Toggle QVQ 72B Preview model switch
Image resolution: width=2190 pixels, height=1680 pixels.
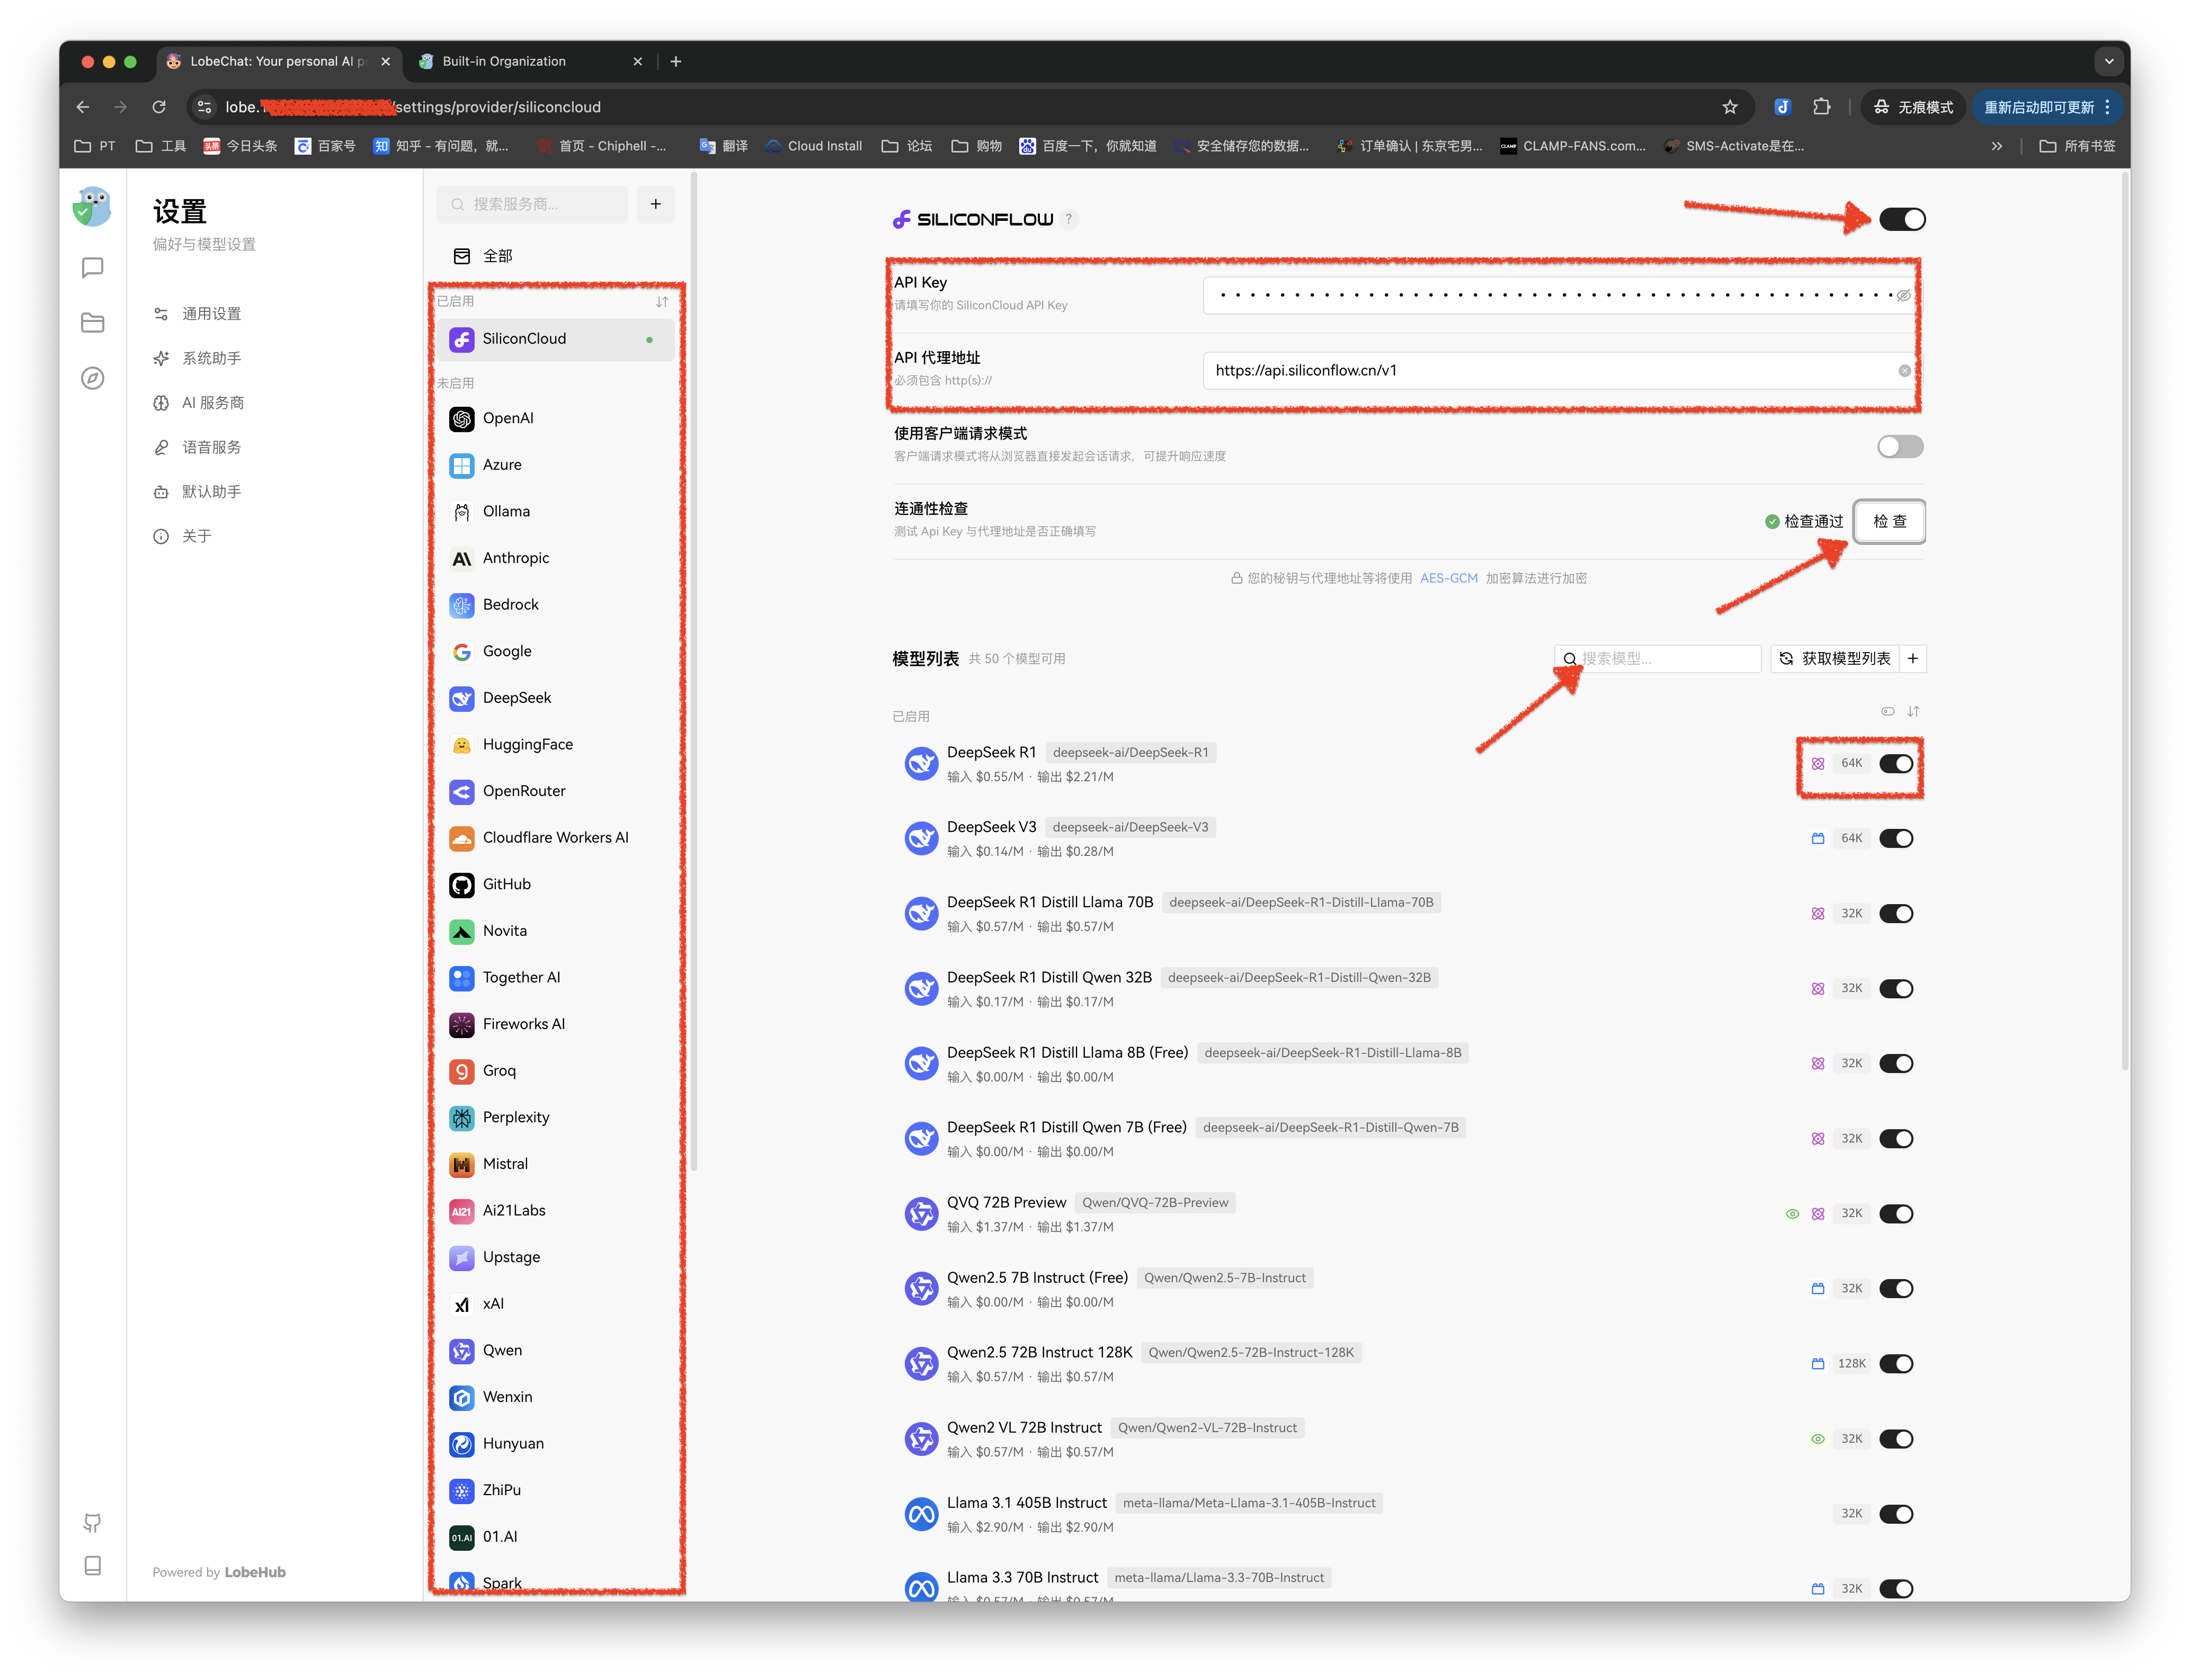click(x=1896, y=1213)
